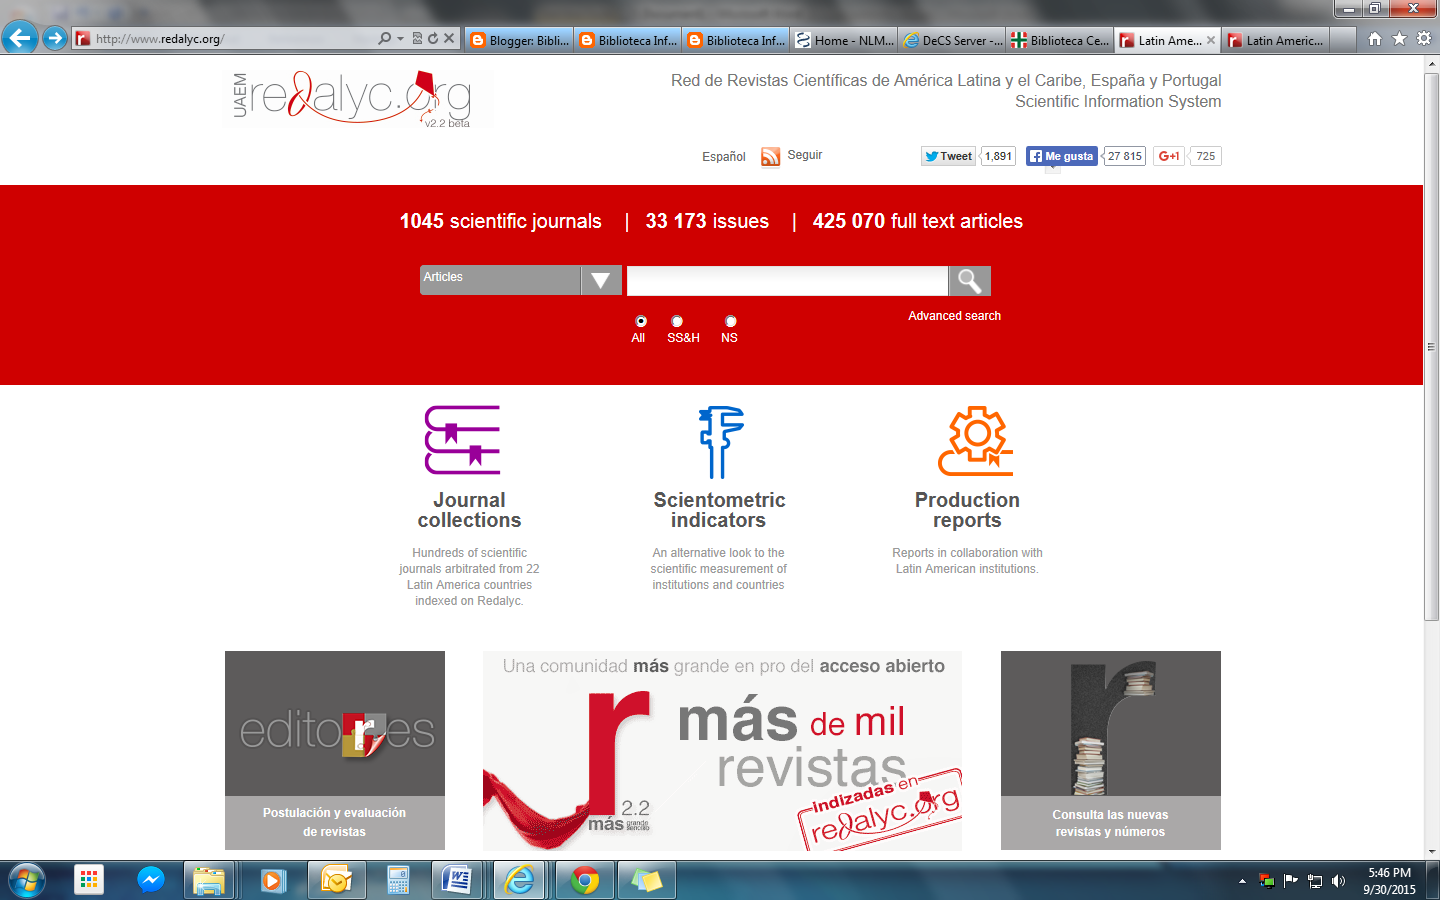Click the Tweet share button
The height and width of the screenshot is (900, 1440).
pyautogui.click(x=946, y=156)
